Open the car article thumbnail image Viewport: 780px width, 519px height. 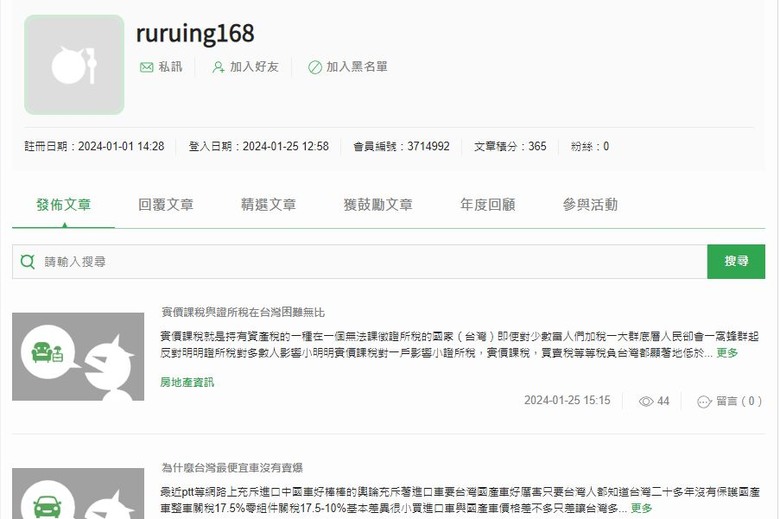point(78,494)
